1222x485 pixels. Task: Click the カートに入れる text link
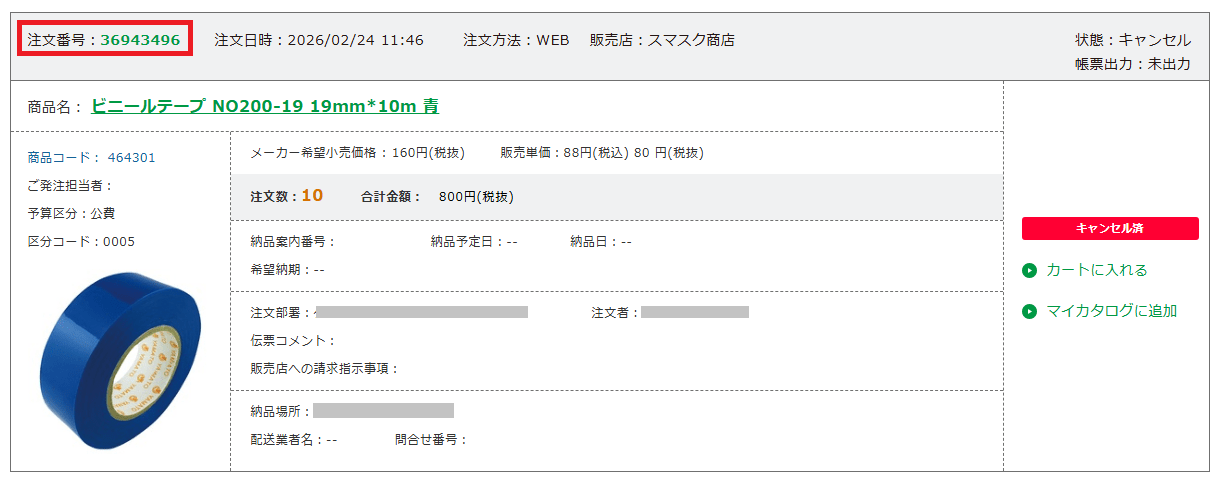point(1096,270)
